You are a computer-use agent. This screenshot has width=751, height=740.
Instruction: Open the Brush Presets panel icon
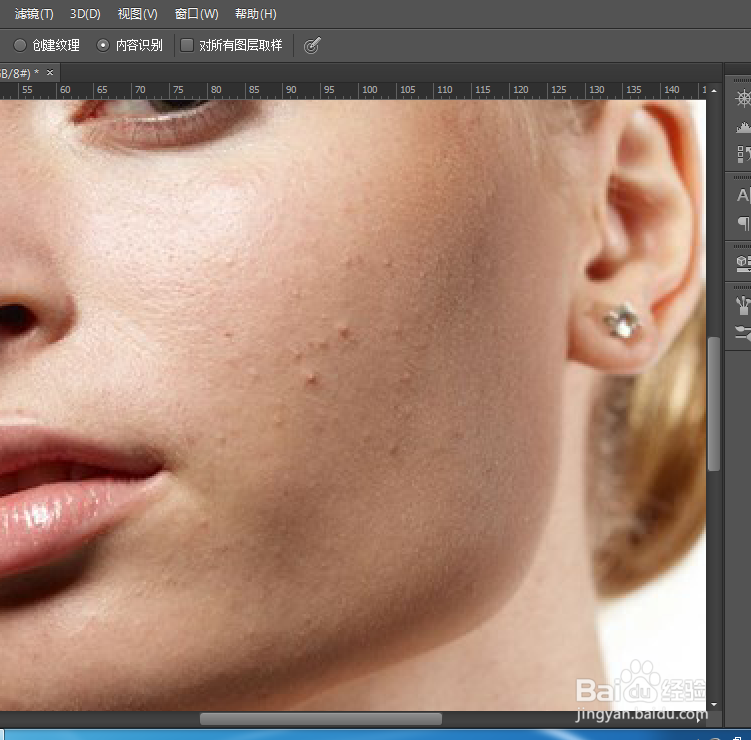(743, 305)
